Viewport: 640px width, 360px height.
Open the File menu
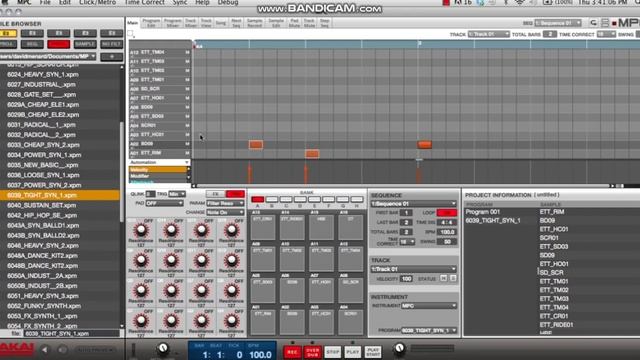point(45,2)
